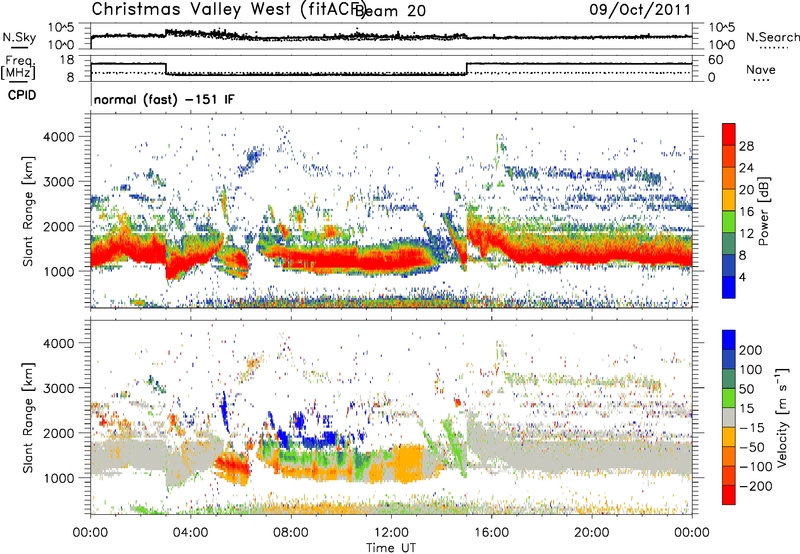The height and width of the screenshot is (554, 800).
Task: Click the N.Sky legend label
Action: tap(19, 37)
